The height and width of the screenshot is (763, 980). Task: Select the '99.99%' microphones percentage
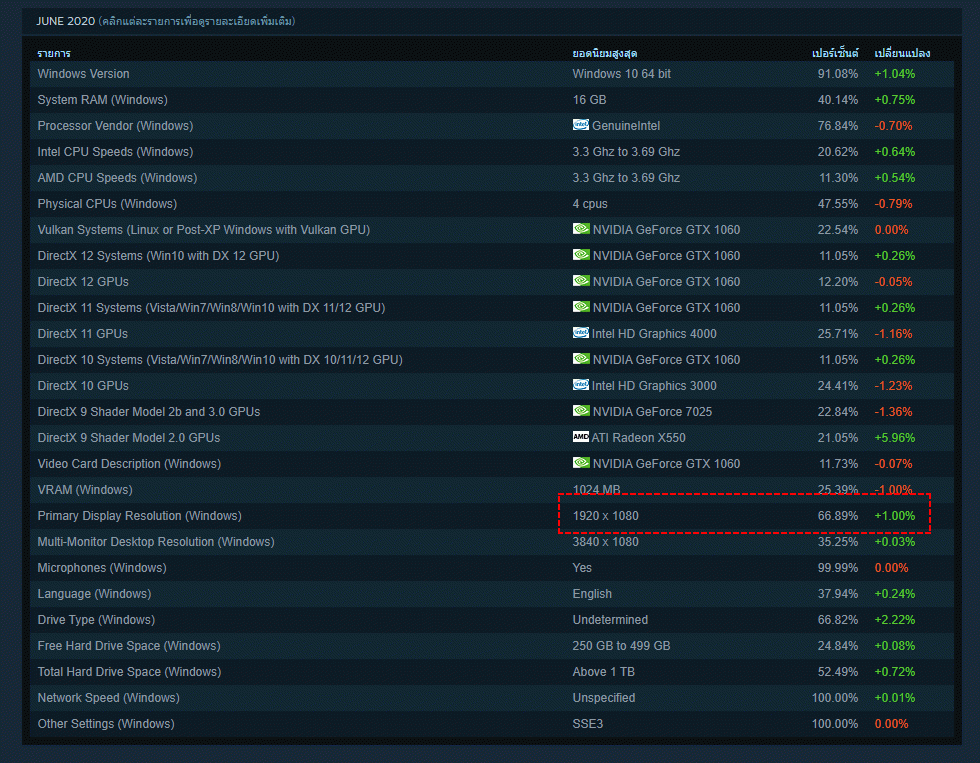pyautogui.click(x=838, y=568)
